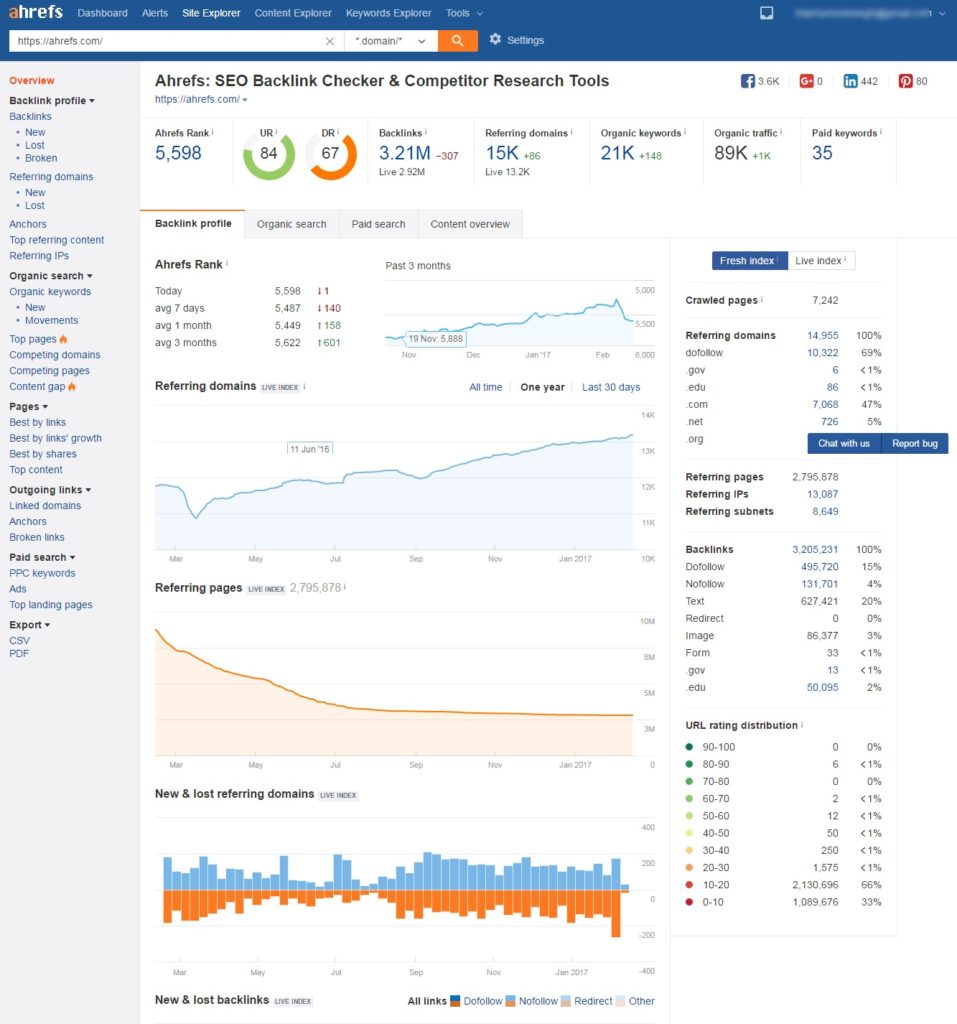The width and height of the screenshot is (957, 1024).
Task: Click the orange search magnifier button
Action: point(457,40)
